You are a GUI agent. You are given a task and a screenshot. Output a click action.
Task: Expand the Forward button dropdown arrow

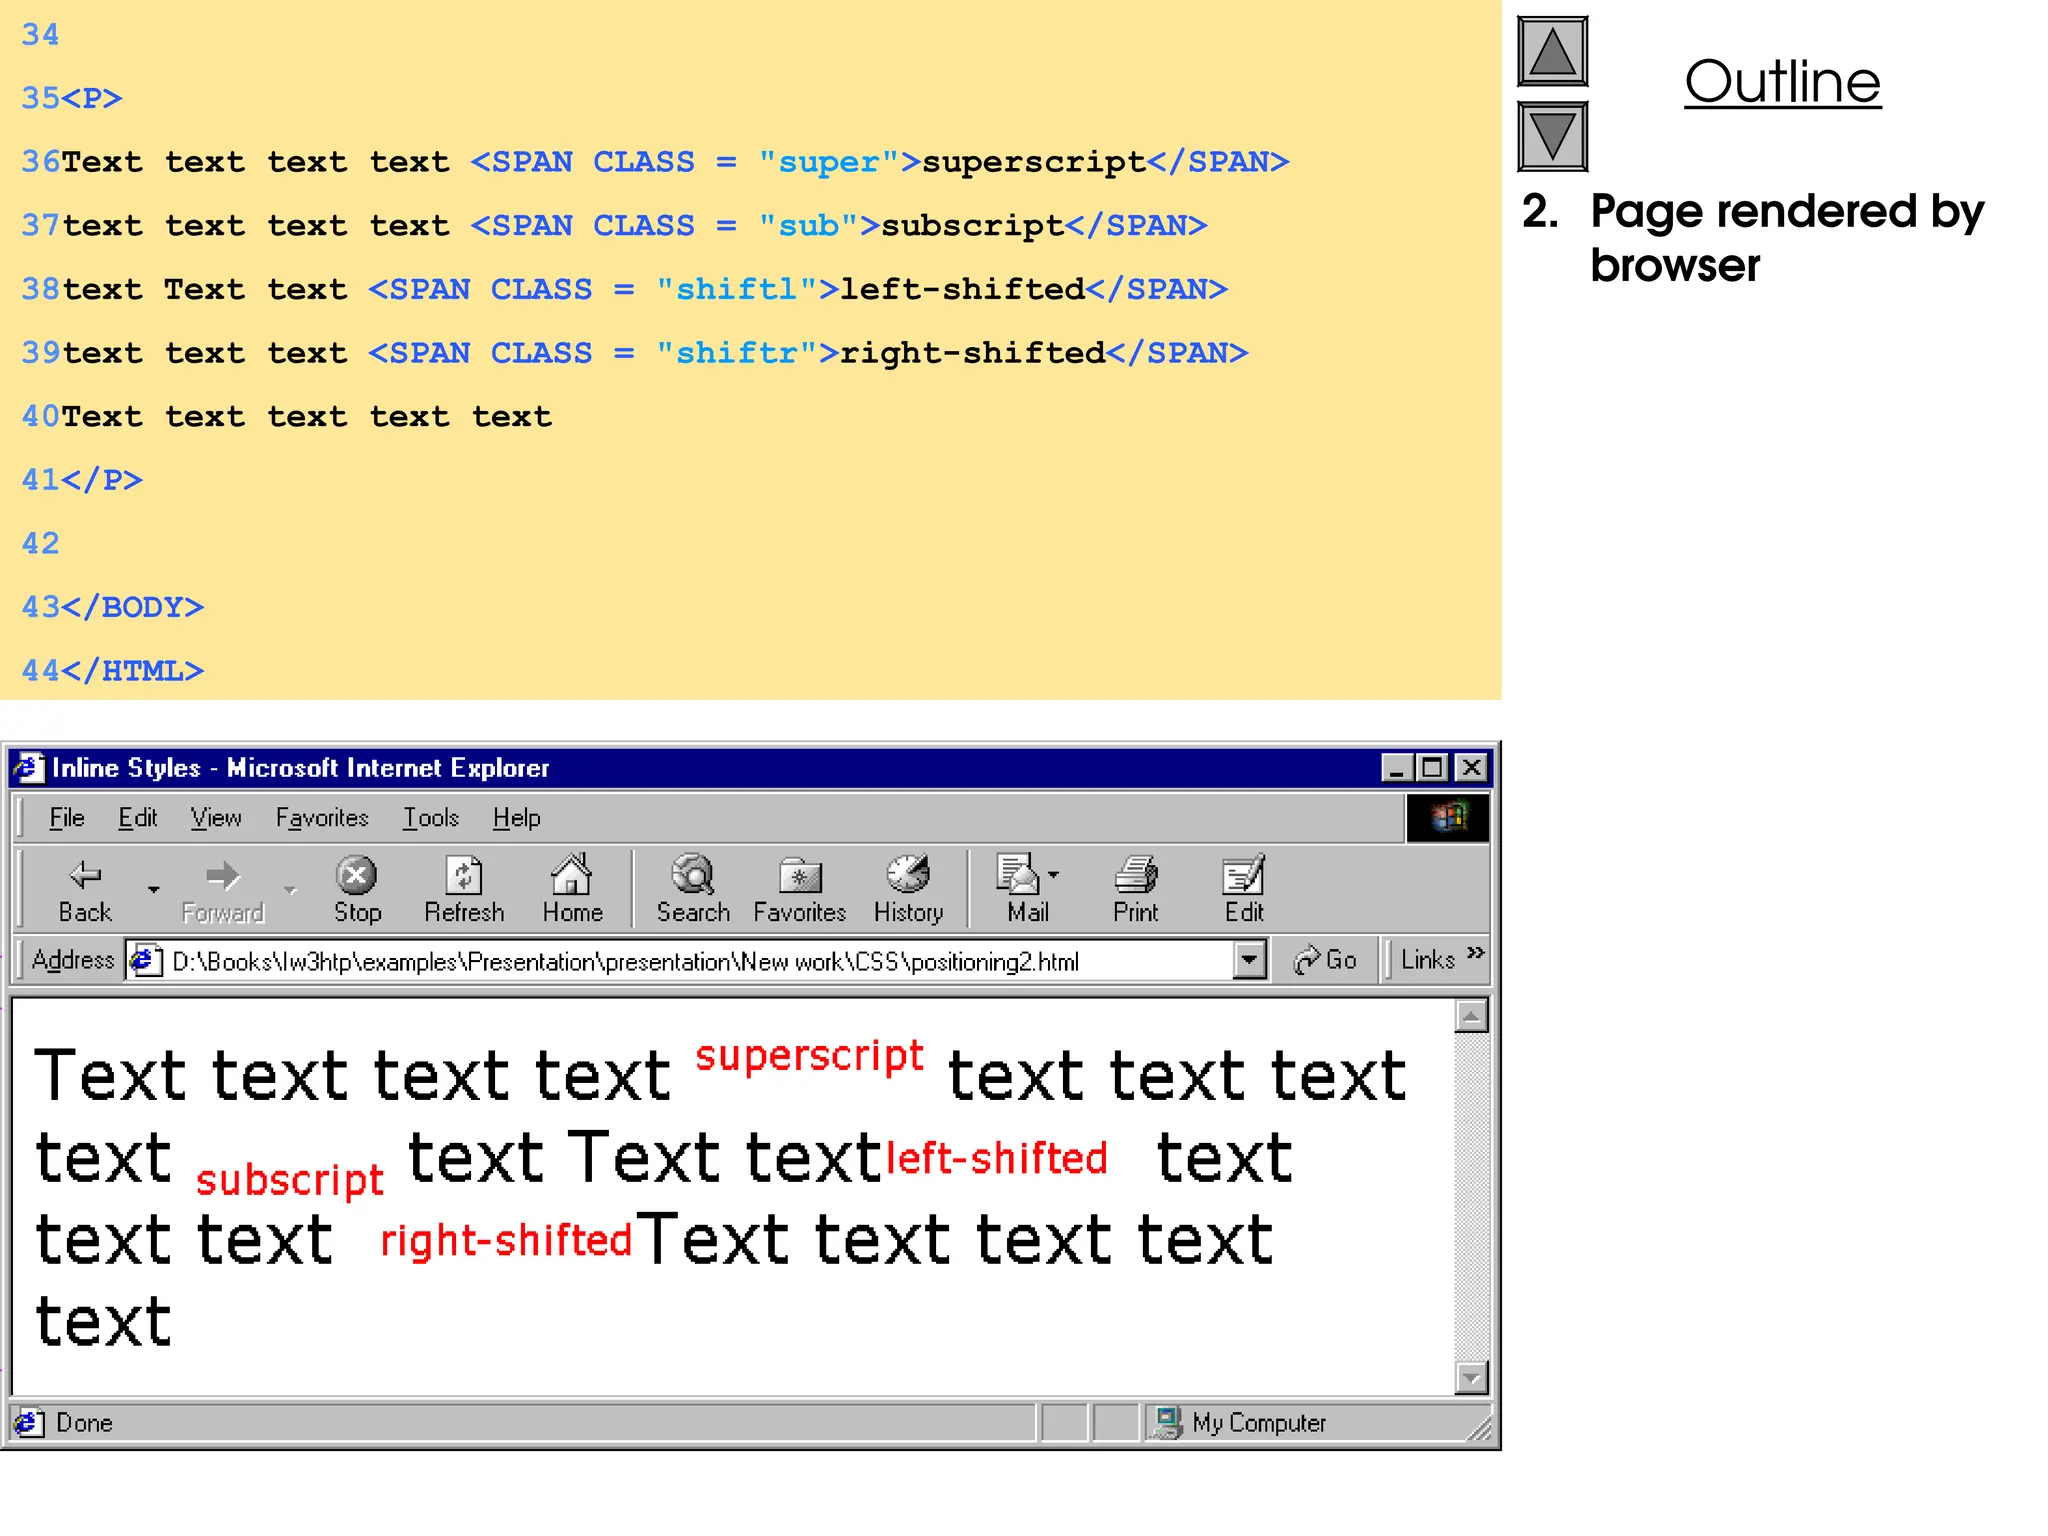pyautogui.click(x=290, y=888)
